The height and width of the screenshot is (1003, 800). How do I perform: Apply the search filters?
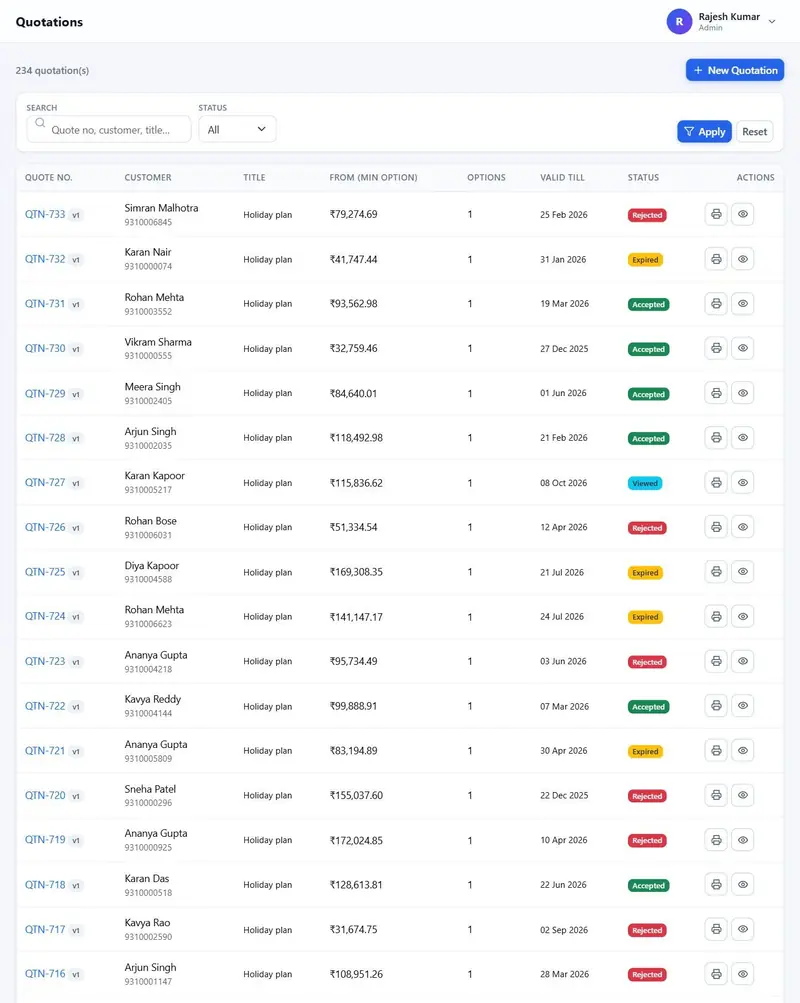pyautogui.click(x=704, y=131)
